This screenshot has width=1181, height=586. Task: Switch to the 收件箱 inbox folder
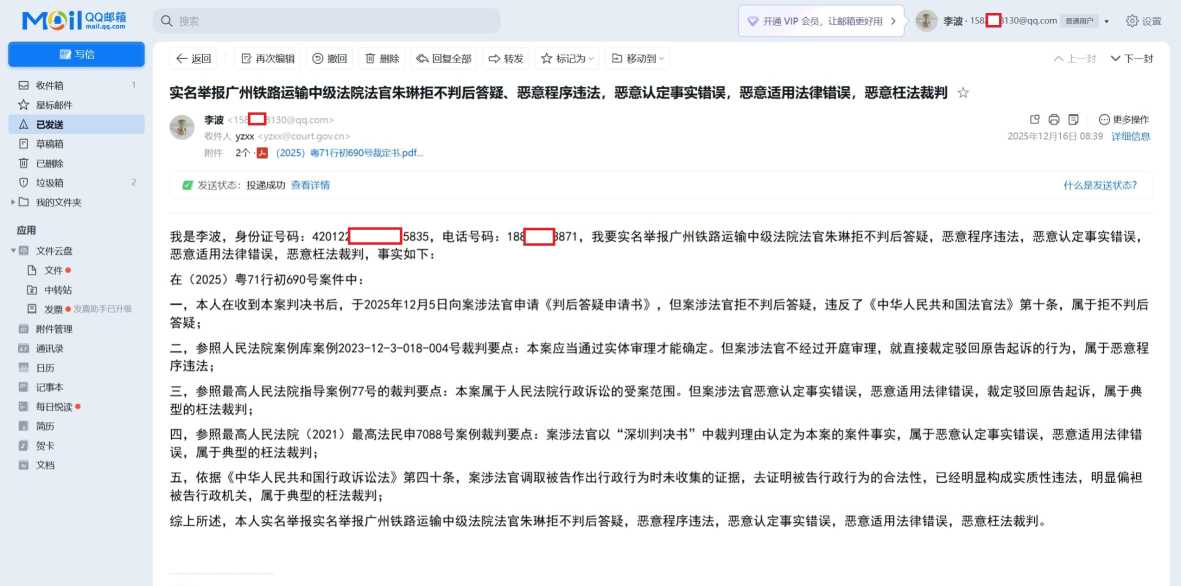47,84
